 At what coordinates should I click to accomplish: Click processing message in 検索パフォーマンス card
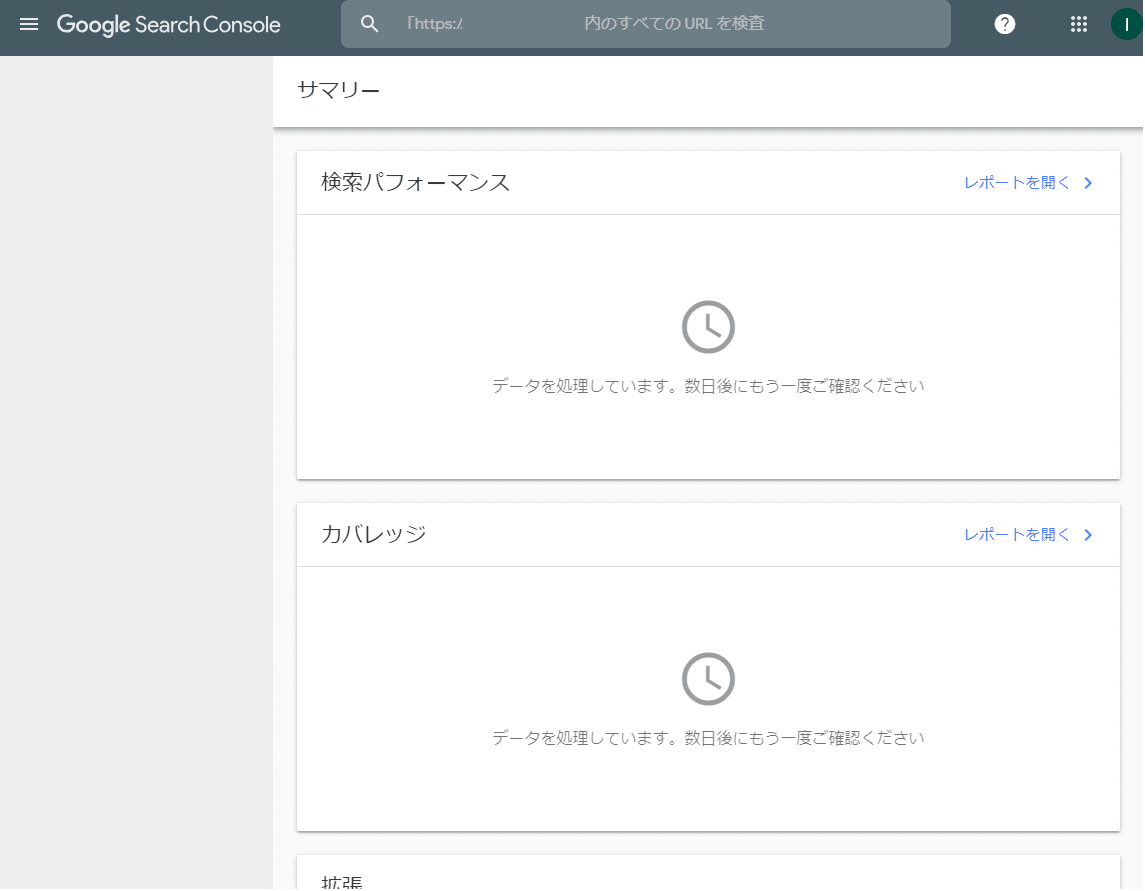(x=708, y=386)
